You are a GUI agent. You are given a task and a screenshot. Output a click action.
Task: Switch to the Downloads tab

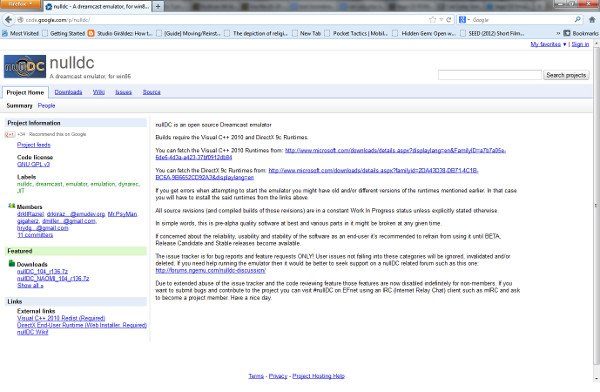coord(68,92)
